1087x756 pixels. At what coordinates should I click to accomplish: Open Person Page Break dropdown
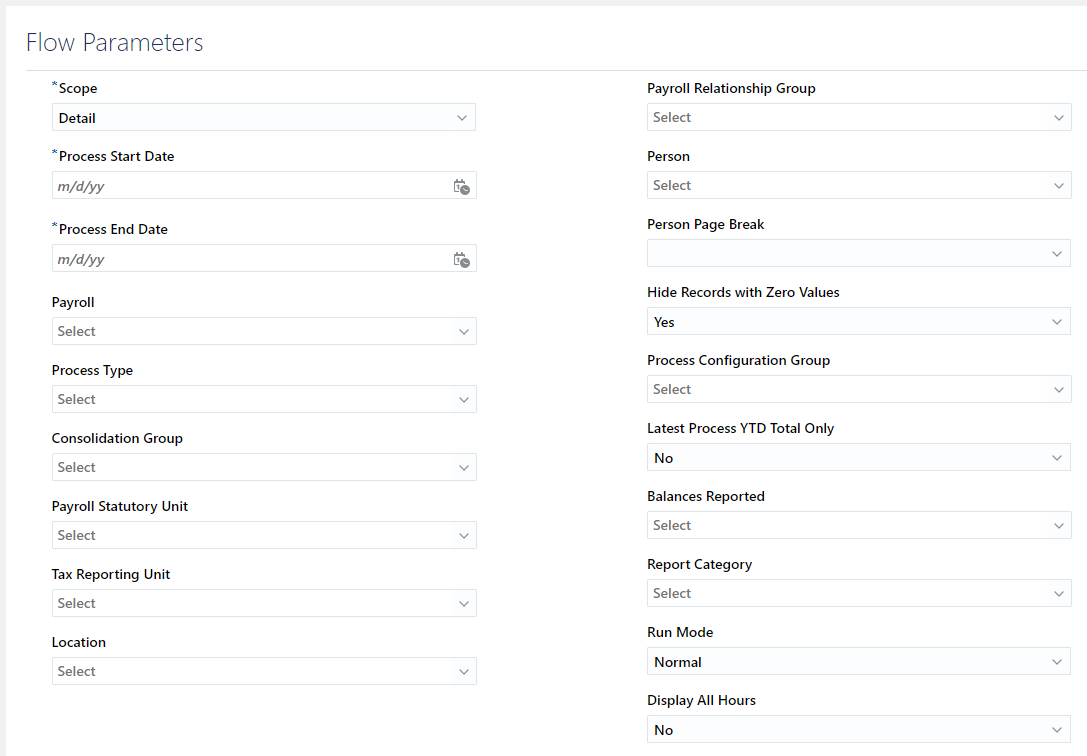pyautogui.click(x=859, y=253)
